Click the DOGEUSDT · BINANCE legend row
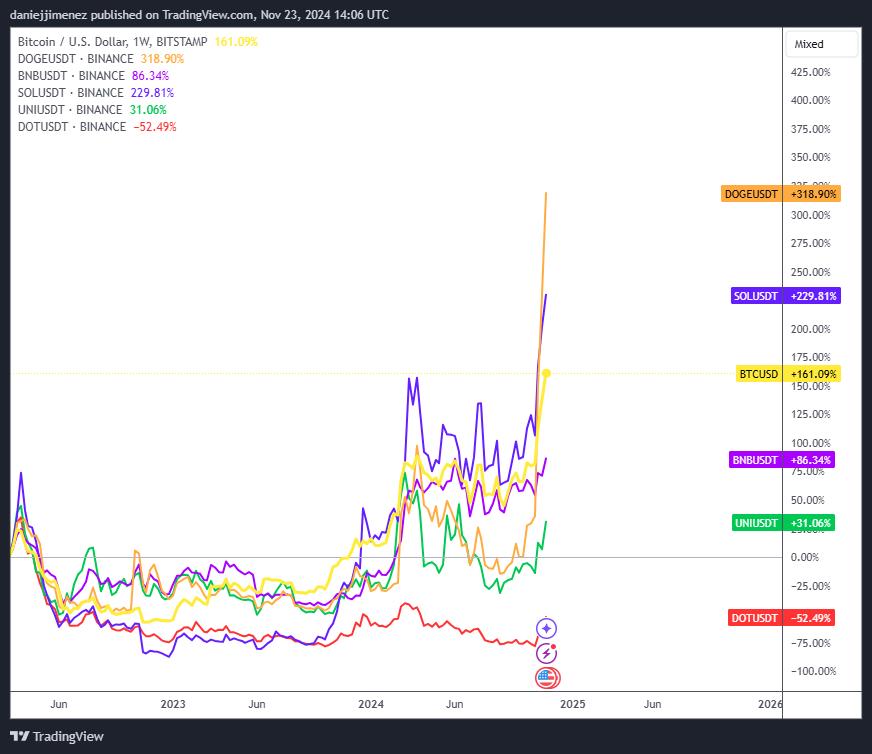872x754 pixels. click(x=101, y=58)
